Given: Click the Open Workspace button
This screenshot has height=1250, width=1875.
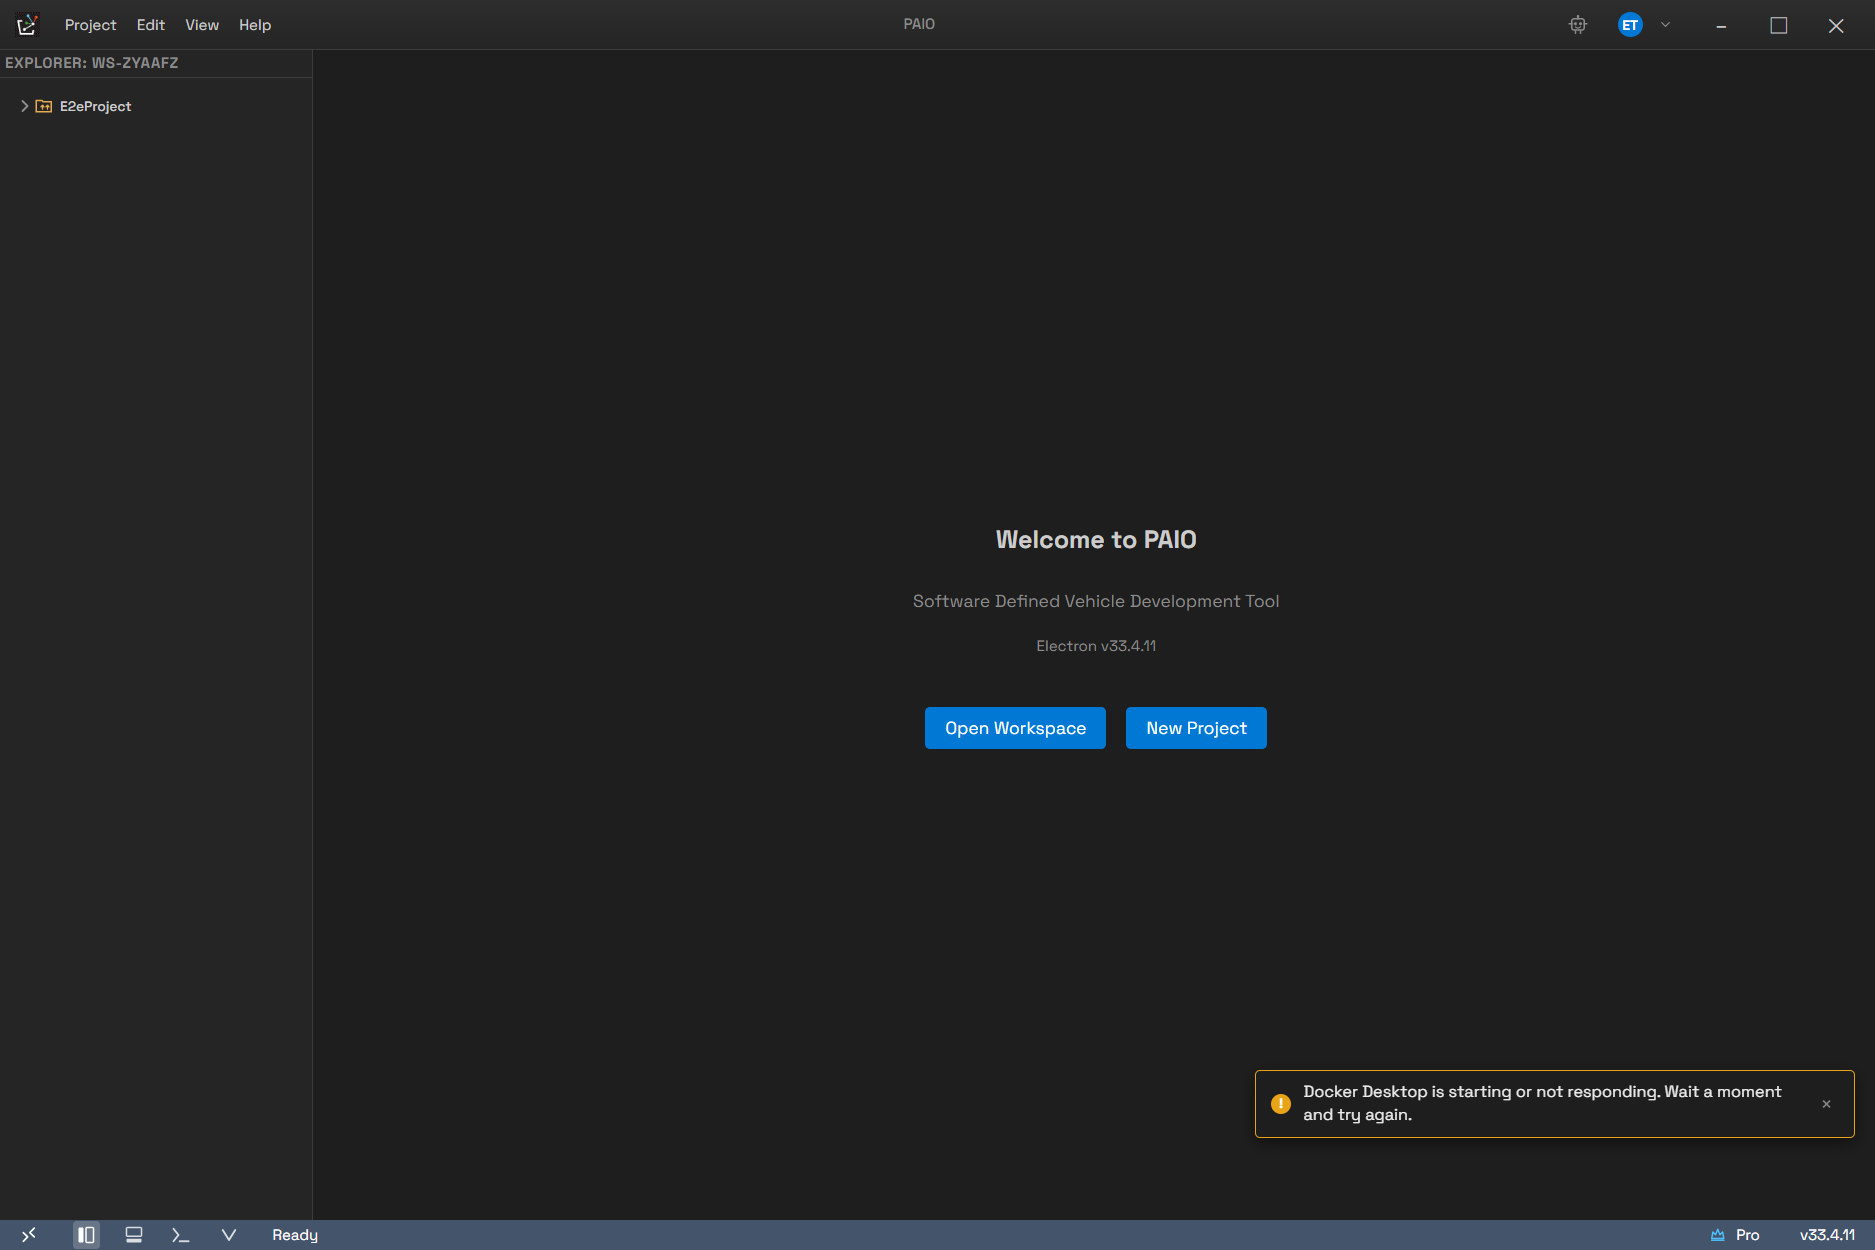Looking at the screenshot, I should coord(1015,728).
